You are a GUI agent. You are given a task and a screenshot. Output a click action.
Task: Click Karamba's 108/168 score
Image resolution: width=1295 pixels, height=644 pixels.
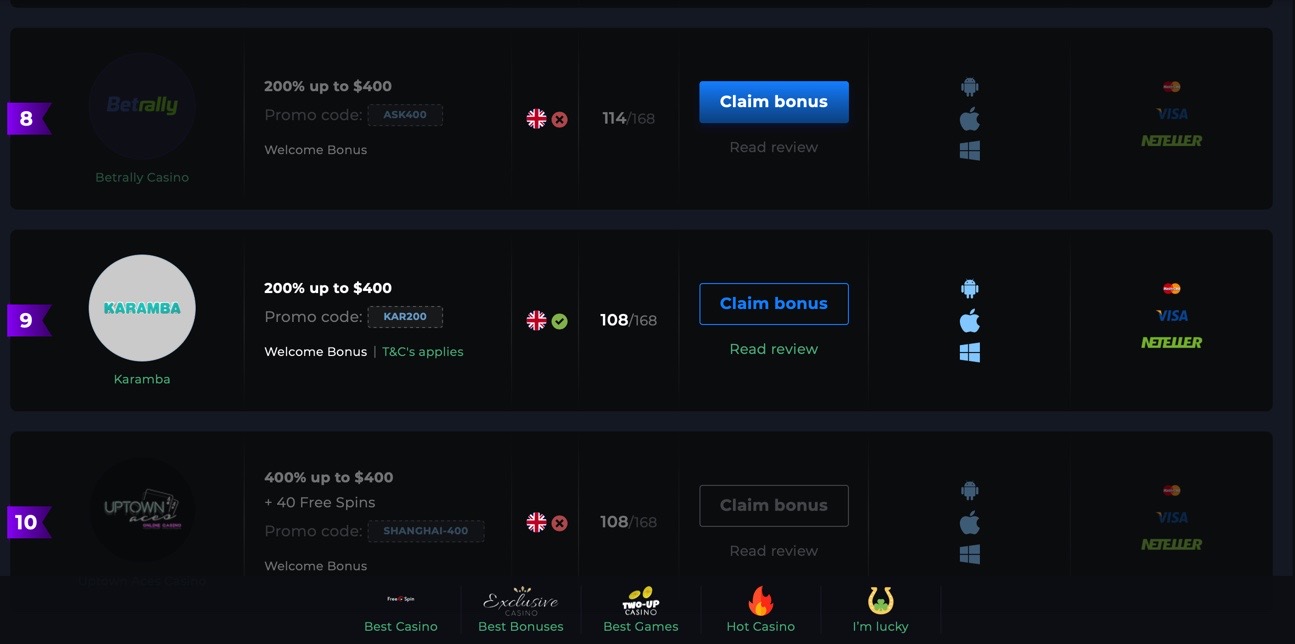click(x=628, y=321)
